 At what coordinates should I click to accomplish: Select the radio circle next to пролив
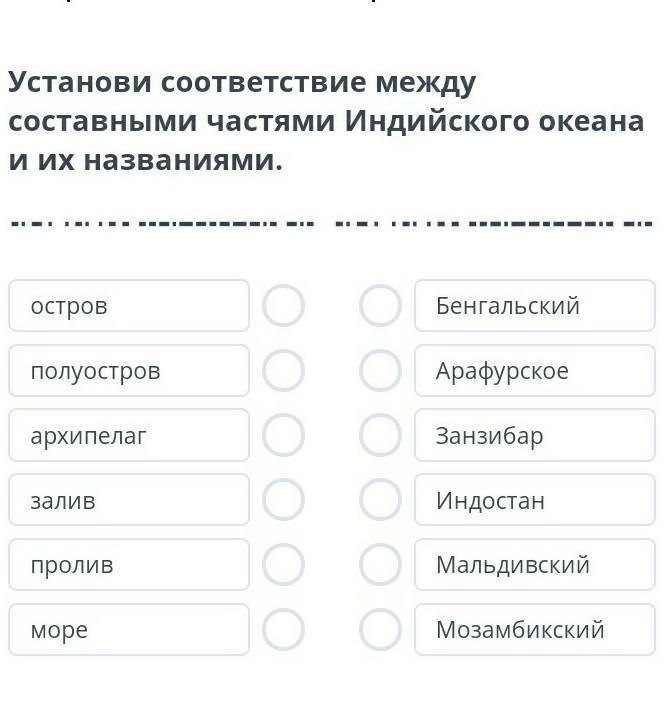(283, 565)
